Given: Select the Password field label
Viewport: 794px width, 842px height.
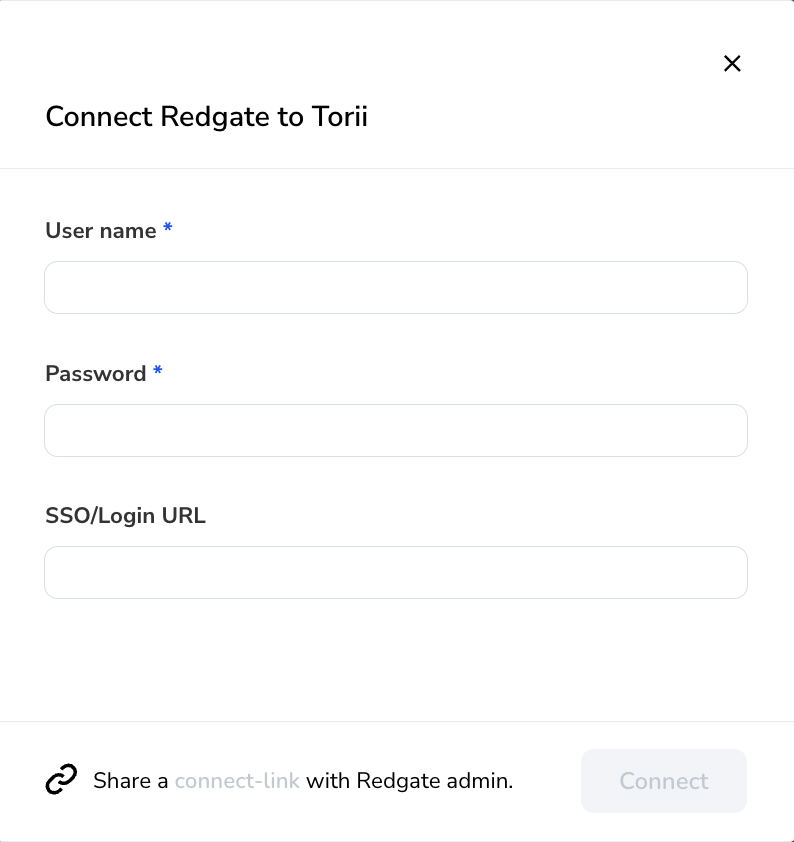Looking at the screenshot, I should point(96,373).
